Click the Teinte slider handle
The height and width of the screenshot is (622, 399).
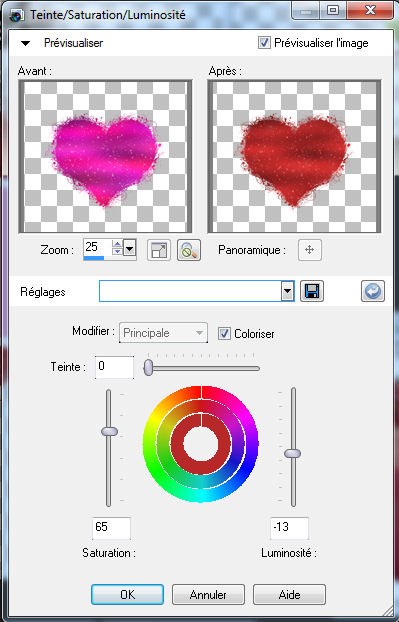coord(148,367)
